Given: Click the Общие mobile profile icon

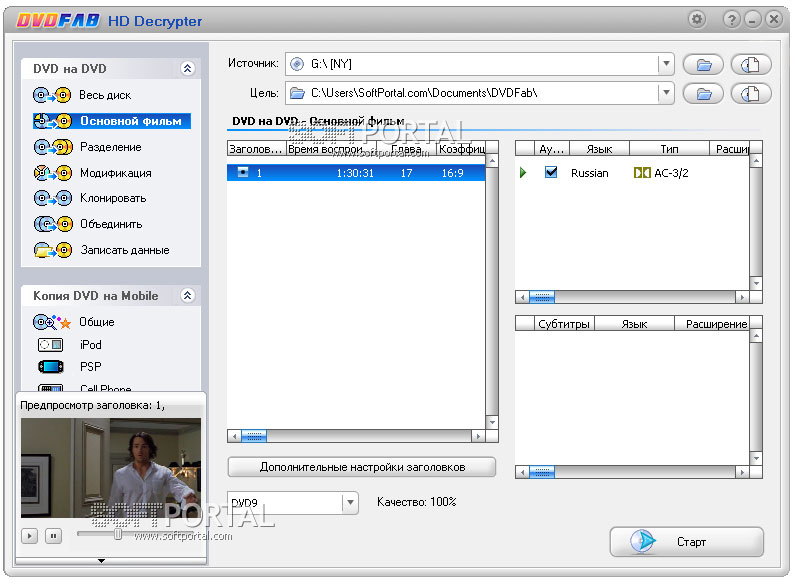Looking at the screenshot, I should (x=51, y=322).
